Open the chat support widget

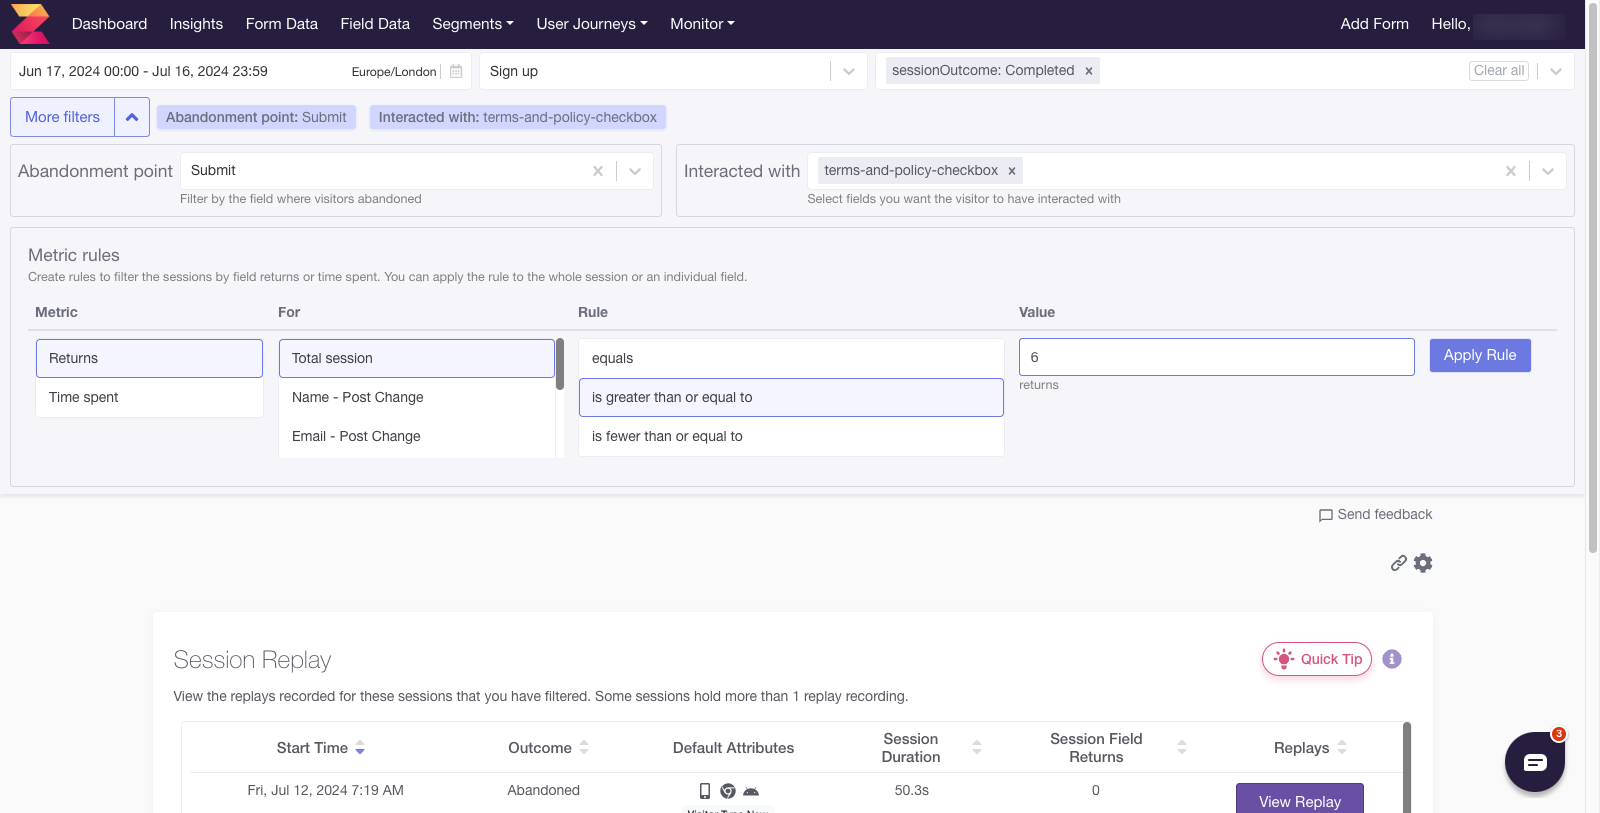point(1535,762)
